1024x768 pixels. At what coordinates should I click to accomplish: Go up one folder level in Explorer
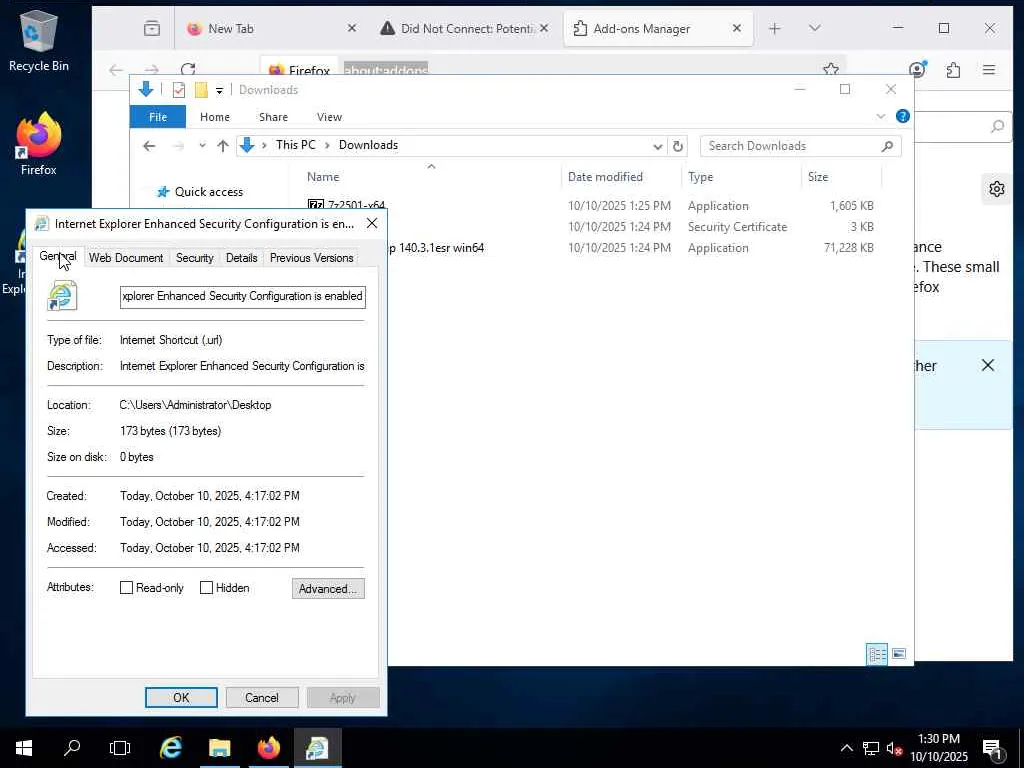coord(223,146)
